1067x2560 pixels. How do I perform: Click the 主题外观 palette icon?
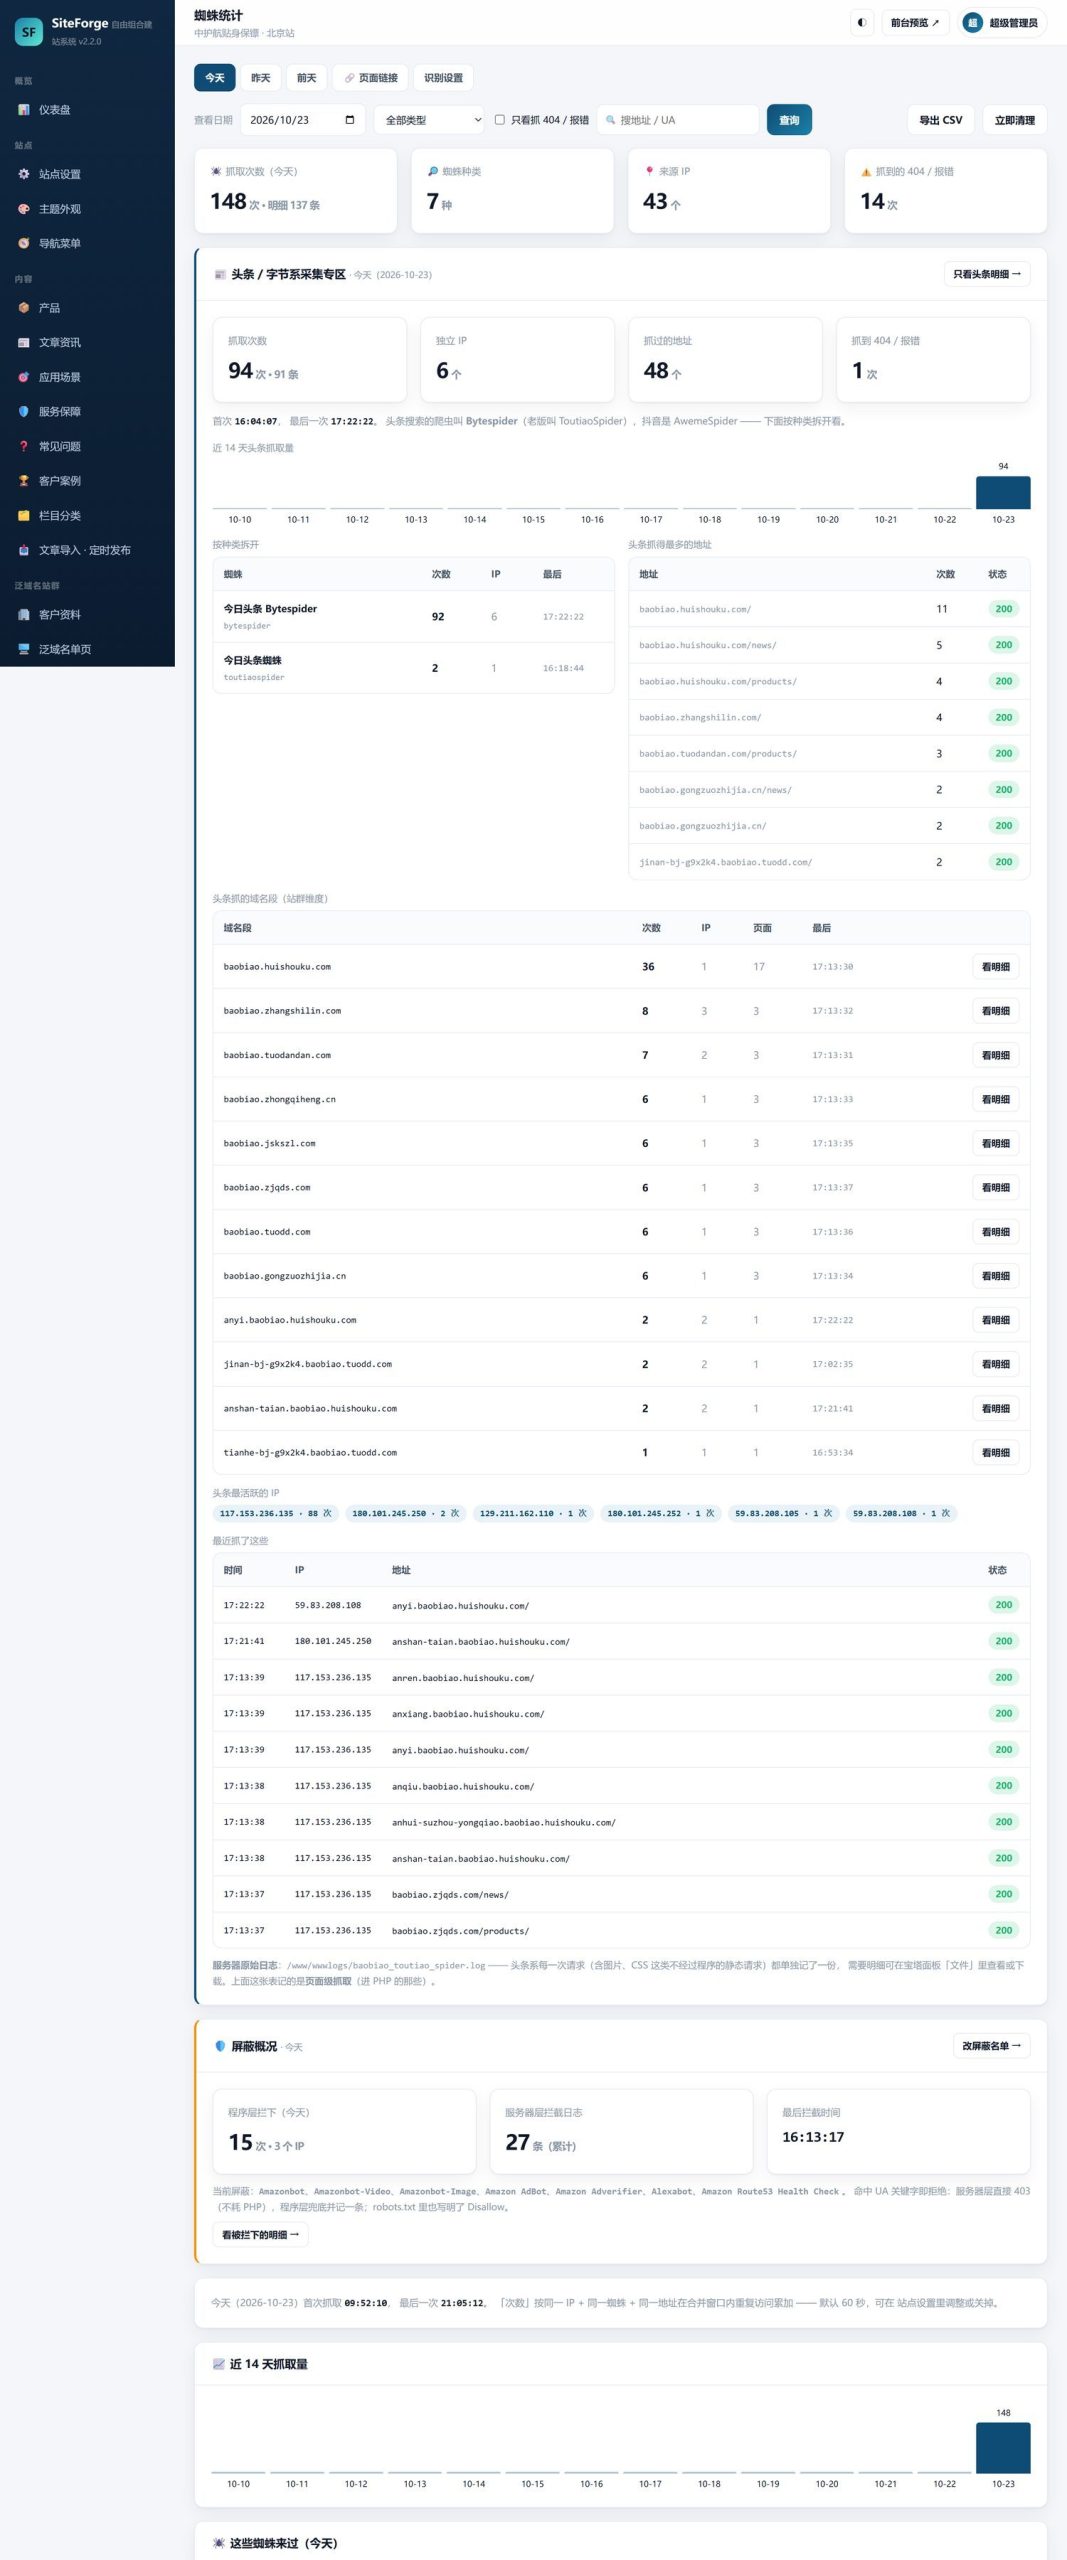tap(24, 209)
